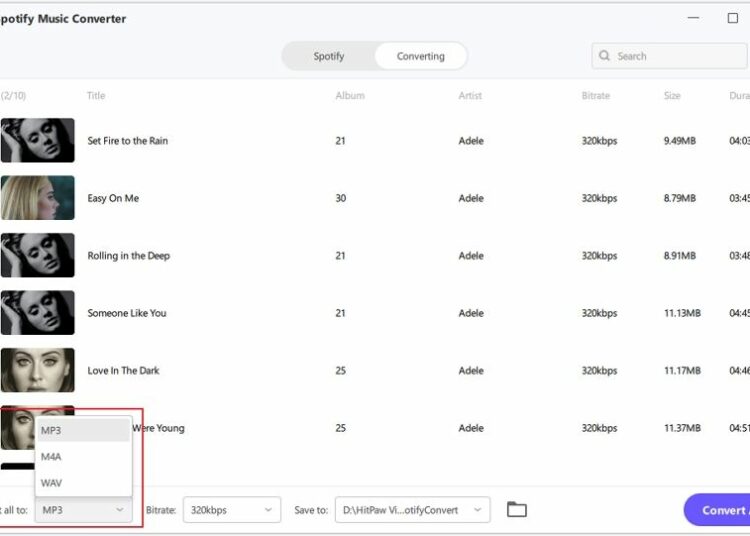
Task: Select the title Rolling in the Deep
Action: (129, 256)
